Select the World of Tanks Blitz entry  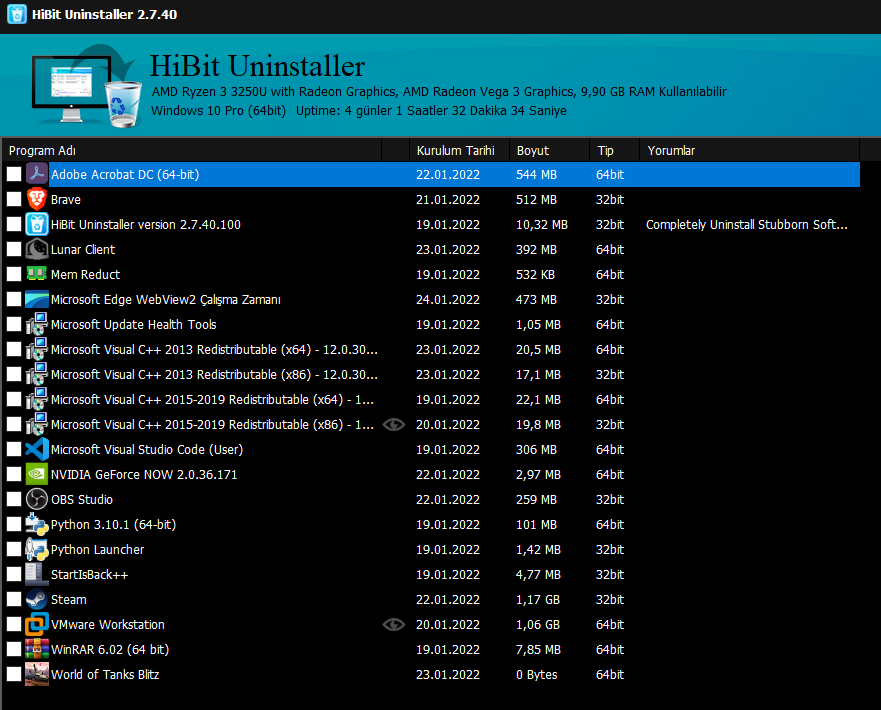(105, 674)
